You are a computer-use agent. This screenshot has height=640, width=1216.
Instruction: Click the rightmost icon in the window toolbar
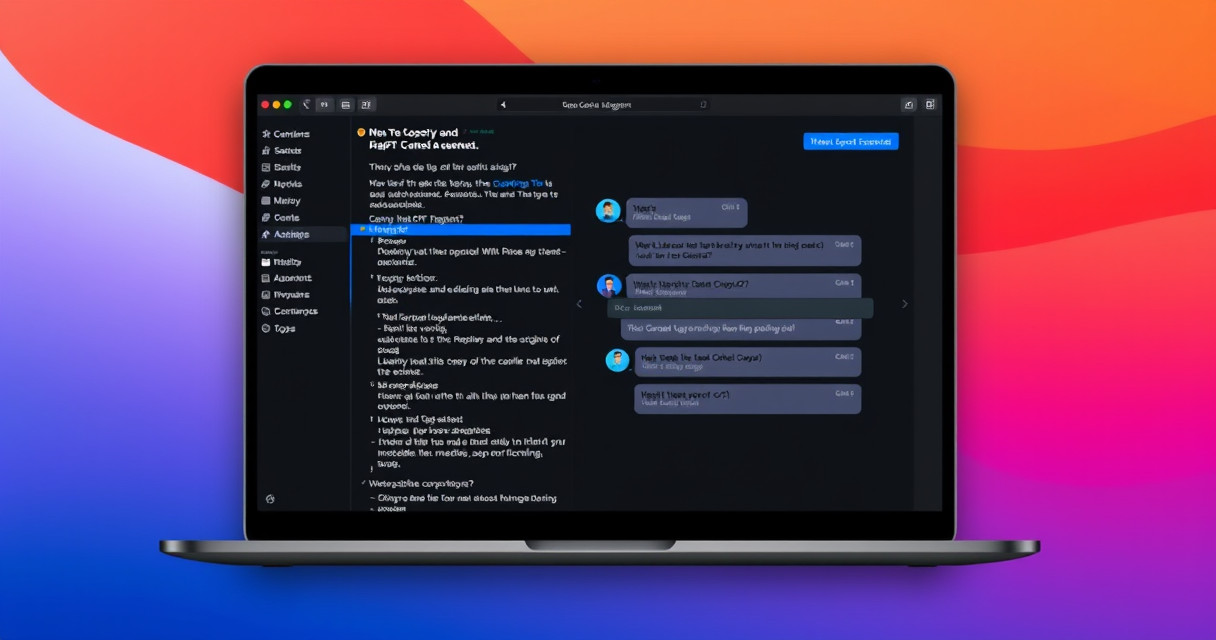click(930, 104)
